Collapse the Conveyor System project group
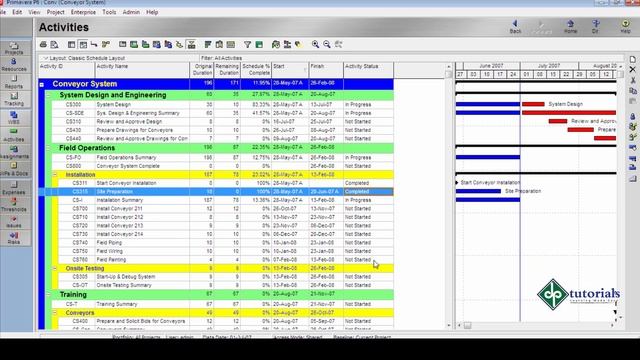 [42, 85]
